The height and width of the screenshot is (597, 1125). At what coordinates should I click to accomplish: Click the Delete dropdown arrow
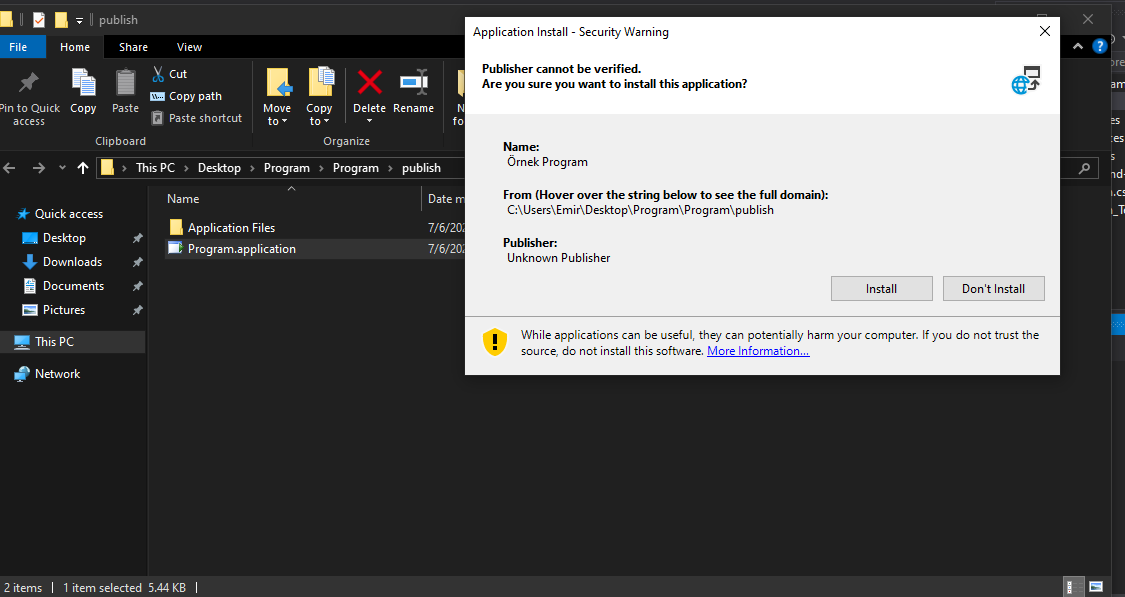pyautogui.click(x=369, y=121)
